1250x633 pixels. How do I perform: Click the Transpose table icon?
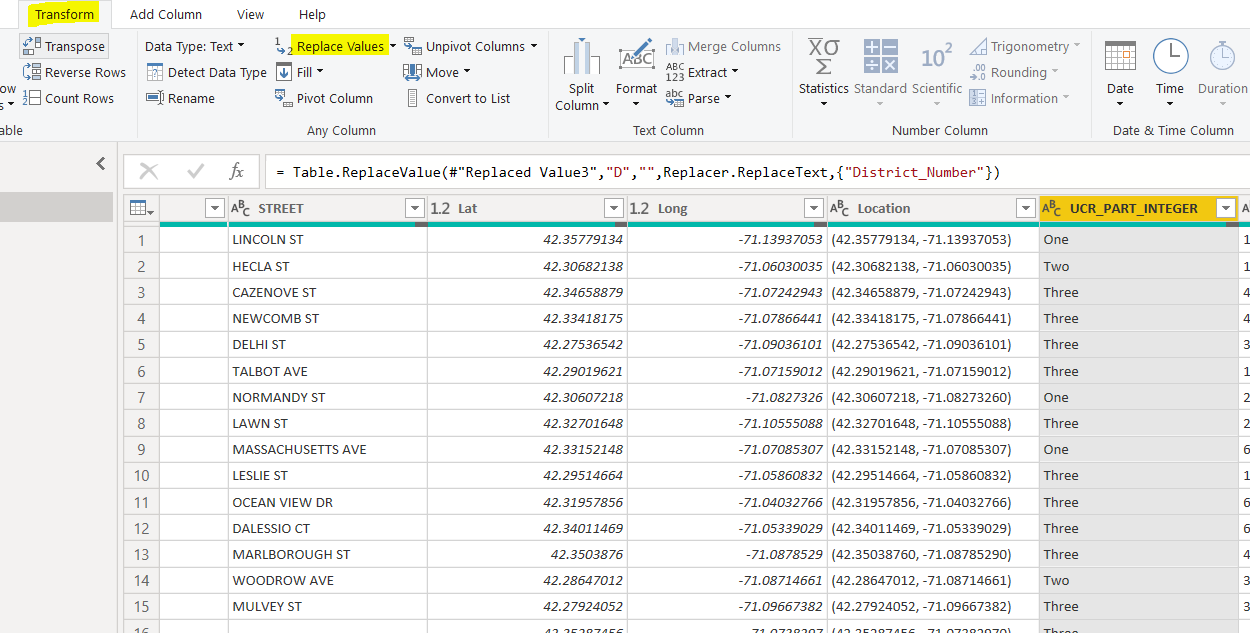(31, 46)
